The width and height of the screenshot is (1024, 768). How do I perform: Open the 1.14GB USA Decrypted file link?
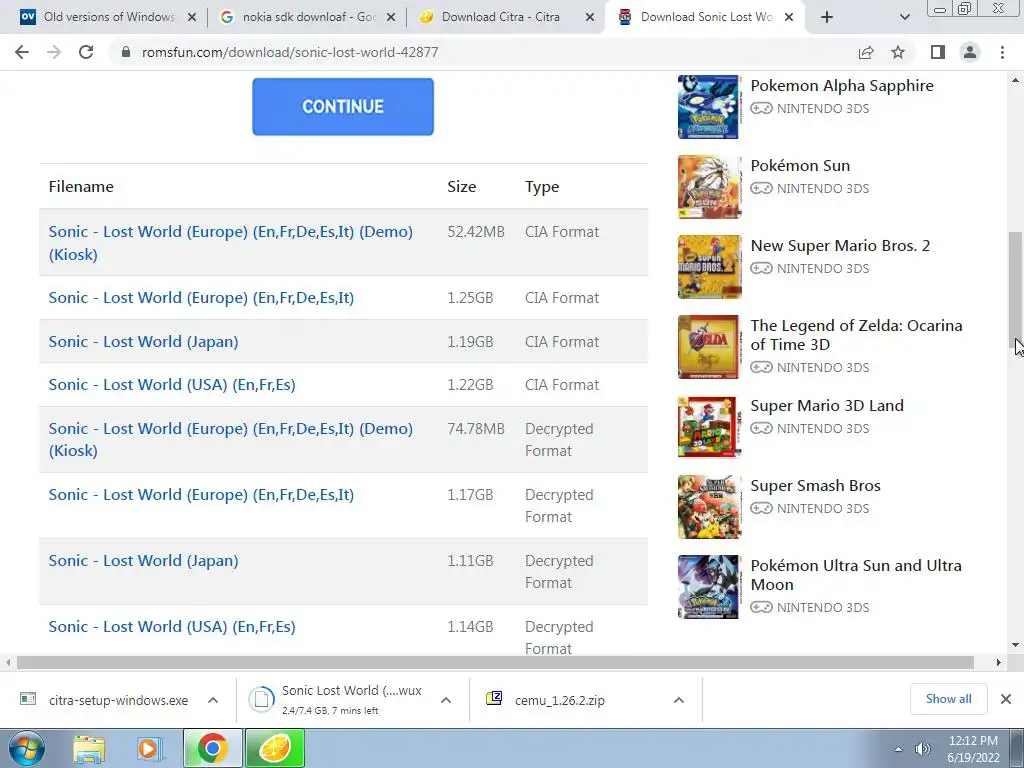tap(172, 627)
